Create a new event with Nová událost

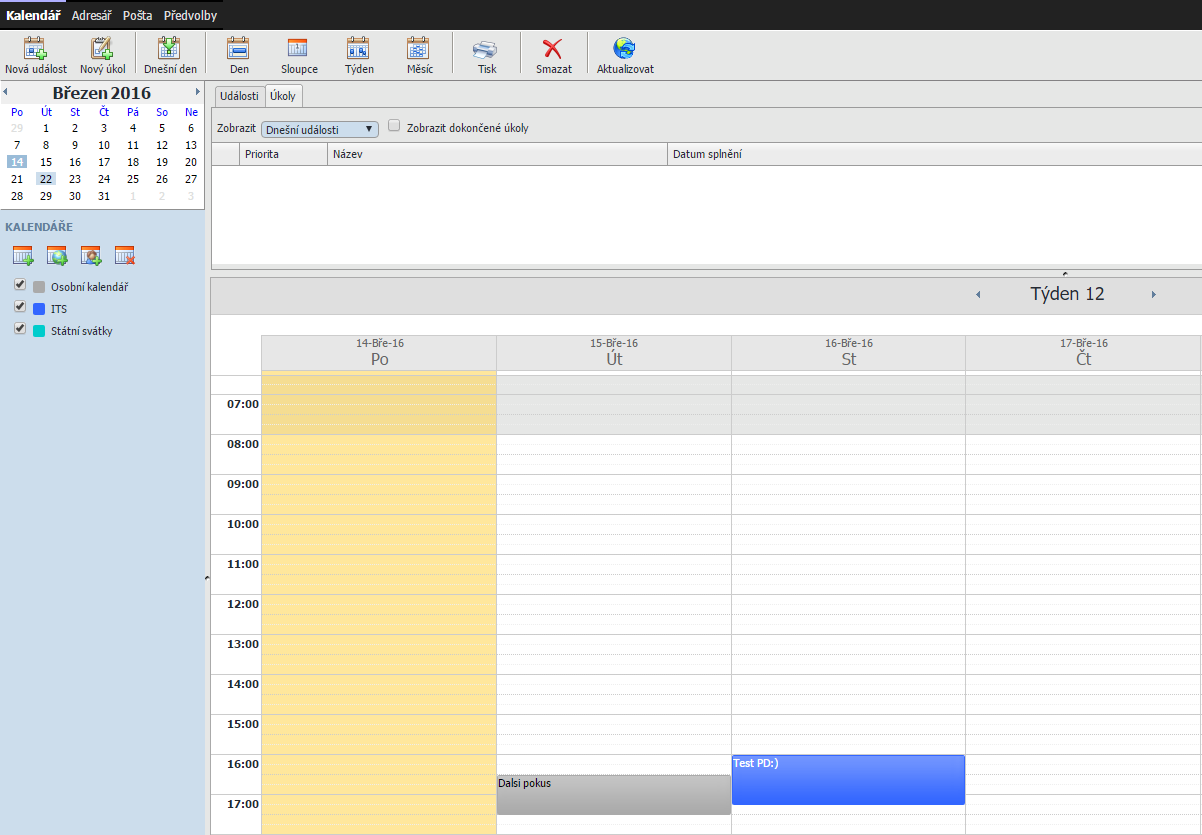click(36, 56)
